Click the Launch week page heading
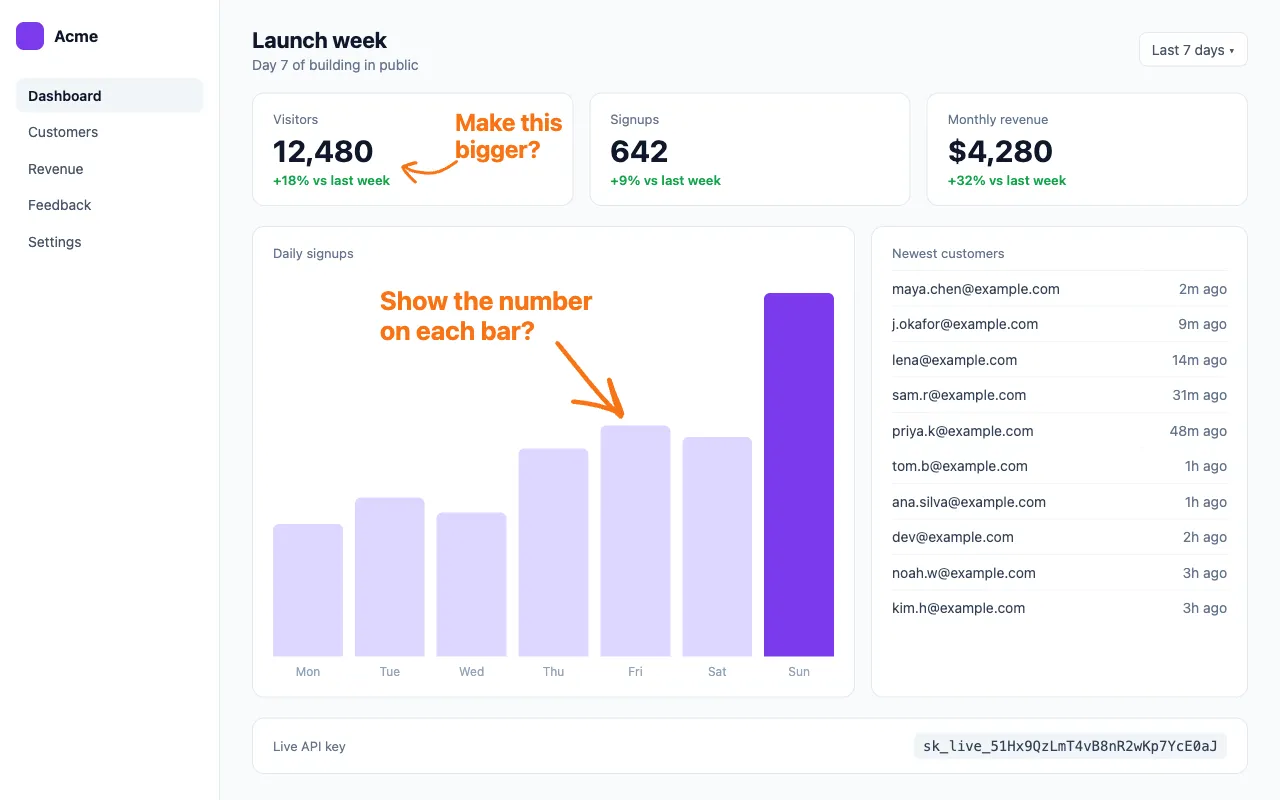Screen dimensions: 1280x800 [319, 40]
